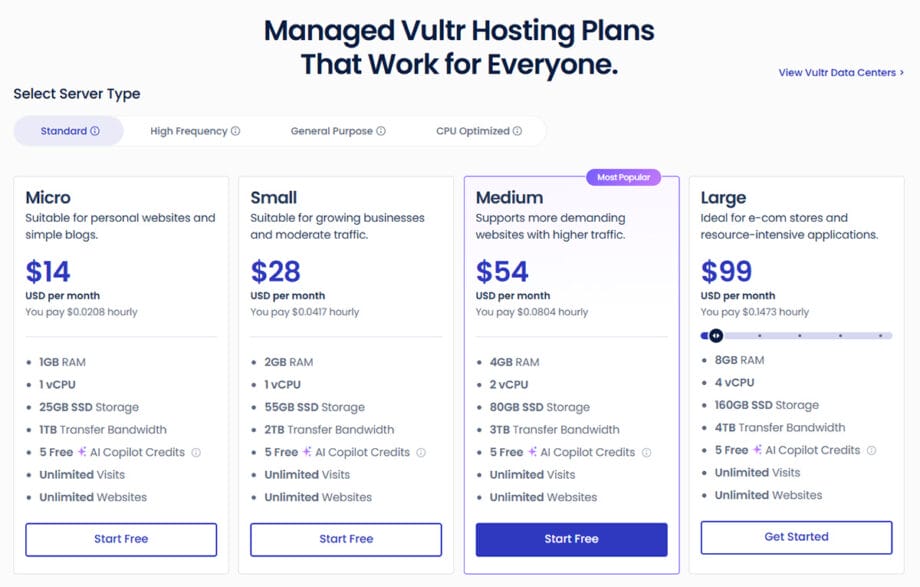Click the CPU Optimized info icon
Screen dimensions: 920x587
click(x=519, y=130)
